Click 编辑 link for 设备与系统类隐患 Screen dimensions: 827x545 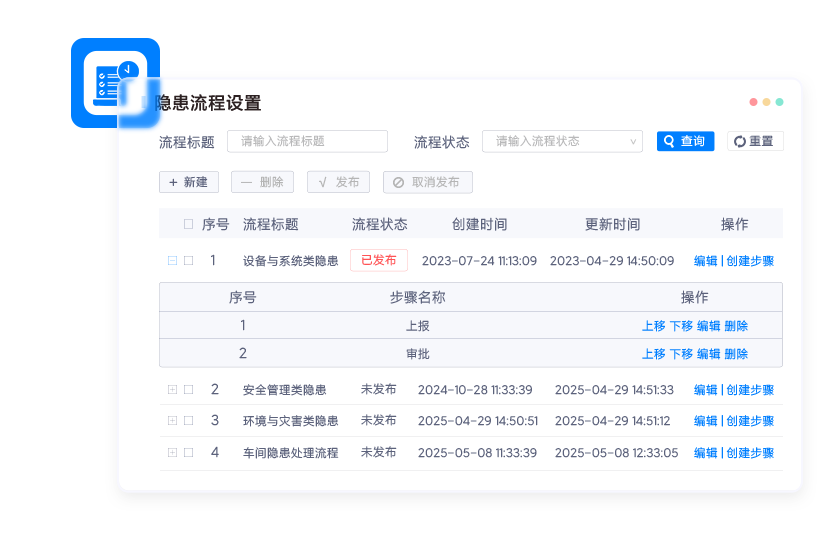pyautogui.click(x=705, y=261)
